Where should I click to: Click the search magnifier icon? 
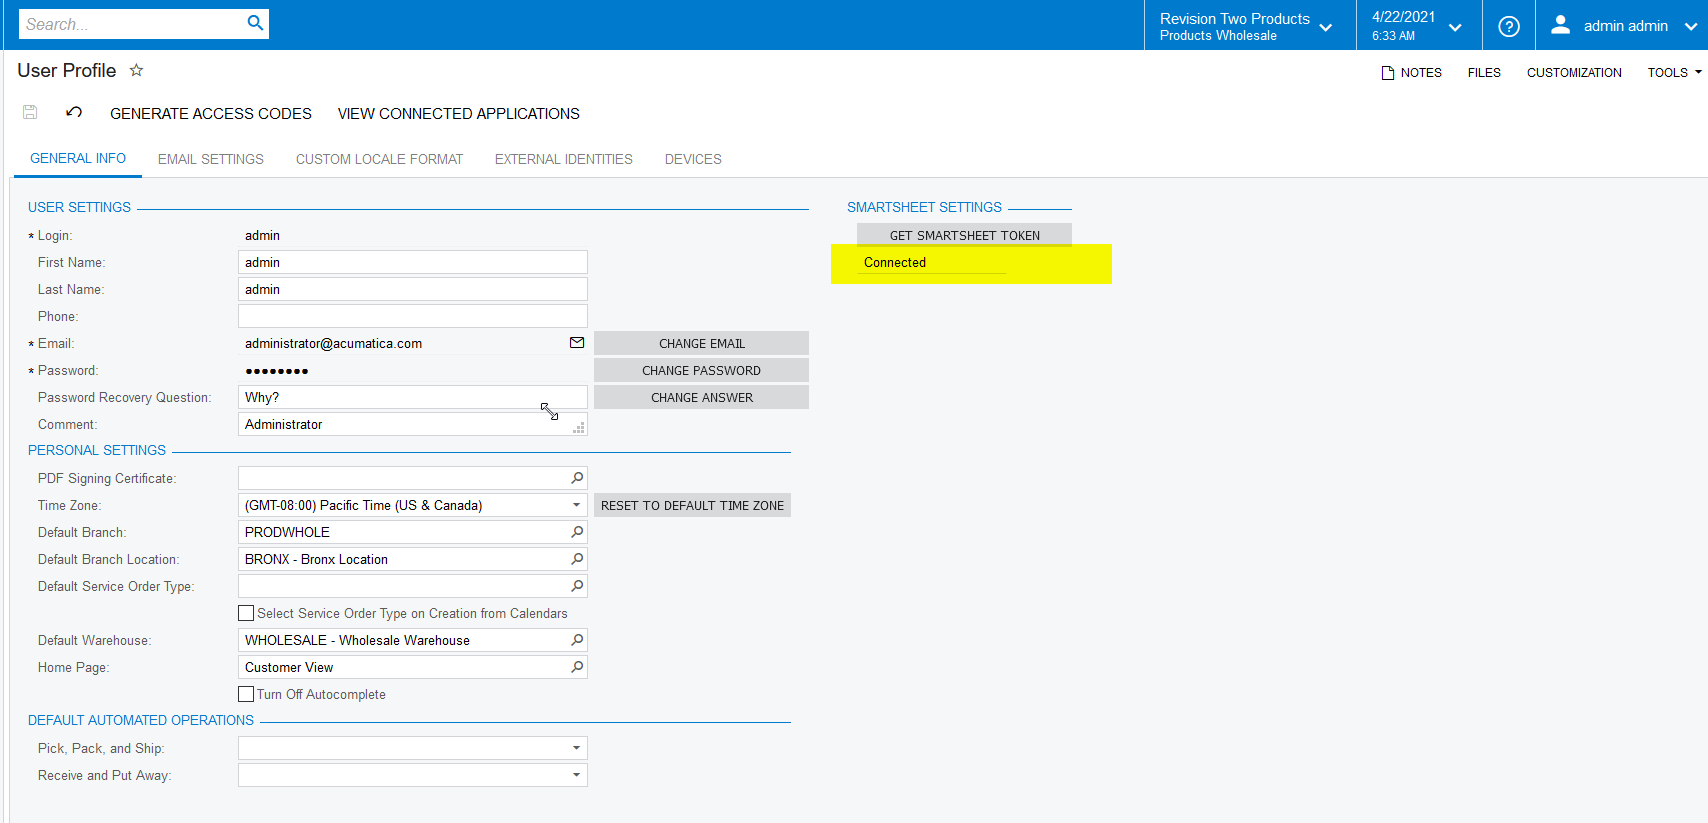click(x=255, y=23)
